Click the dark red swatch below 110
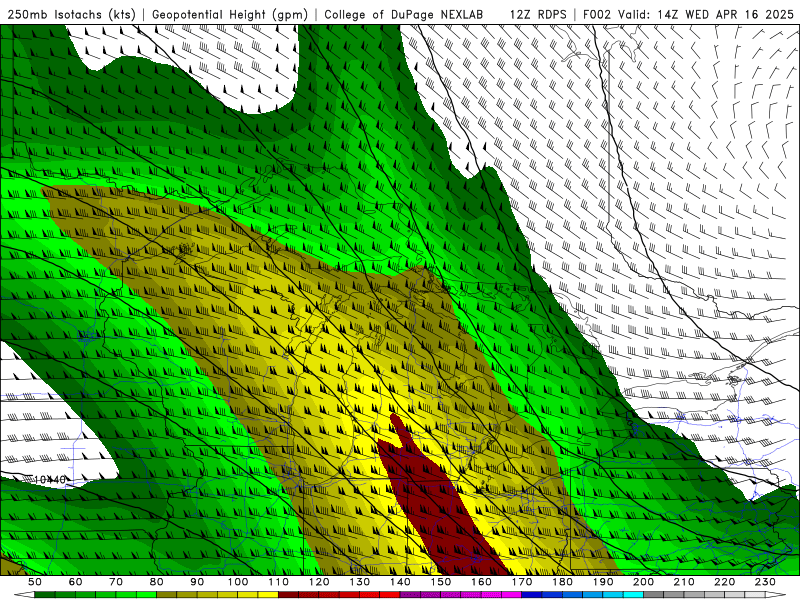 (x=289, y=595)
